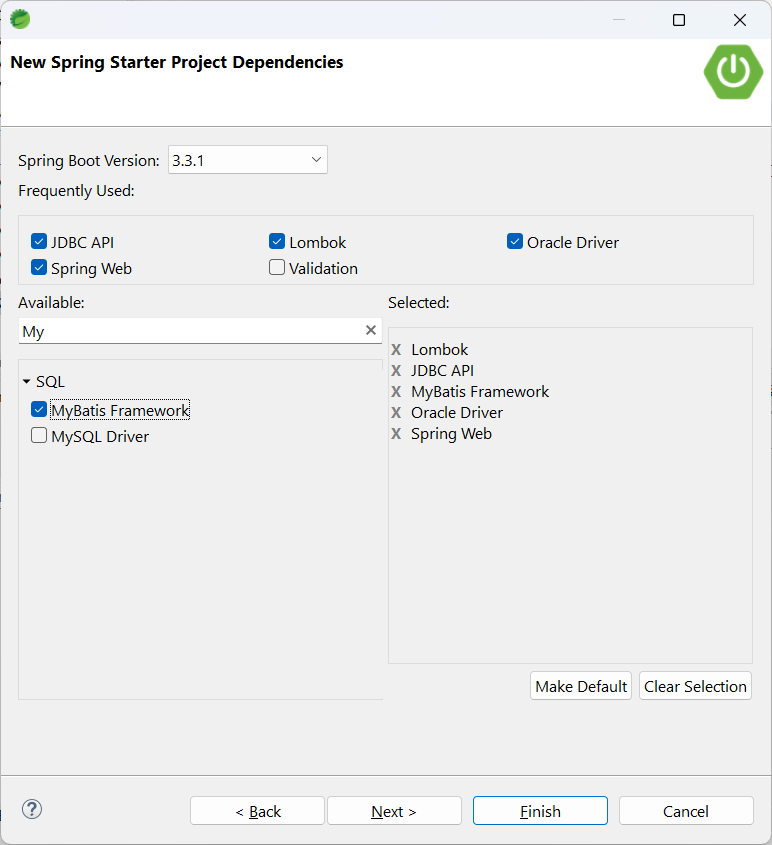The width and height of the screenshot is (772, 845).
Task: Remove Lombok from selected list
Action: tap(396, 350)
